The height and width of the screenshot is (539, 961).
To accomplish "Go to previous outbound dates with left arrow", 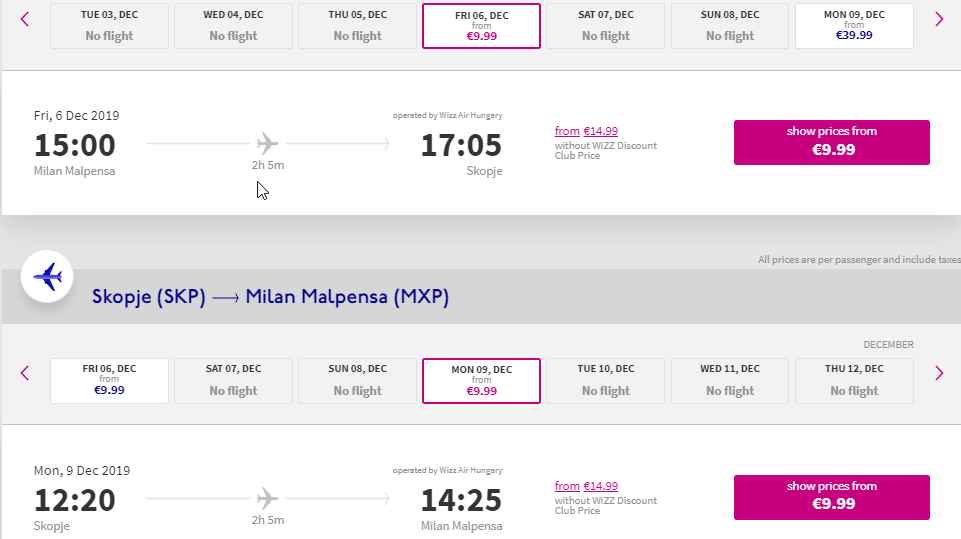I will point(25,19).
